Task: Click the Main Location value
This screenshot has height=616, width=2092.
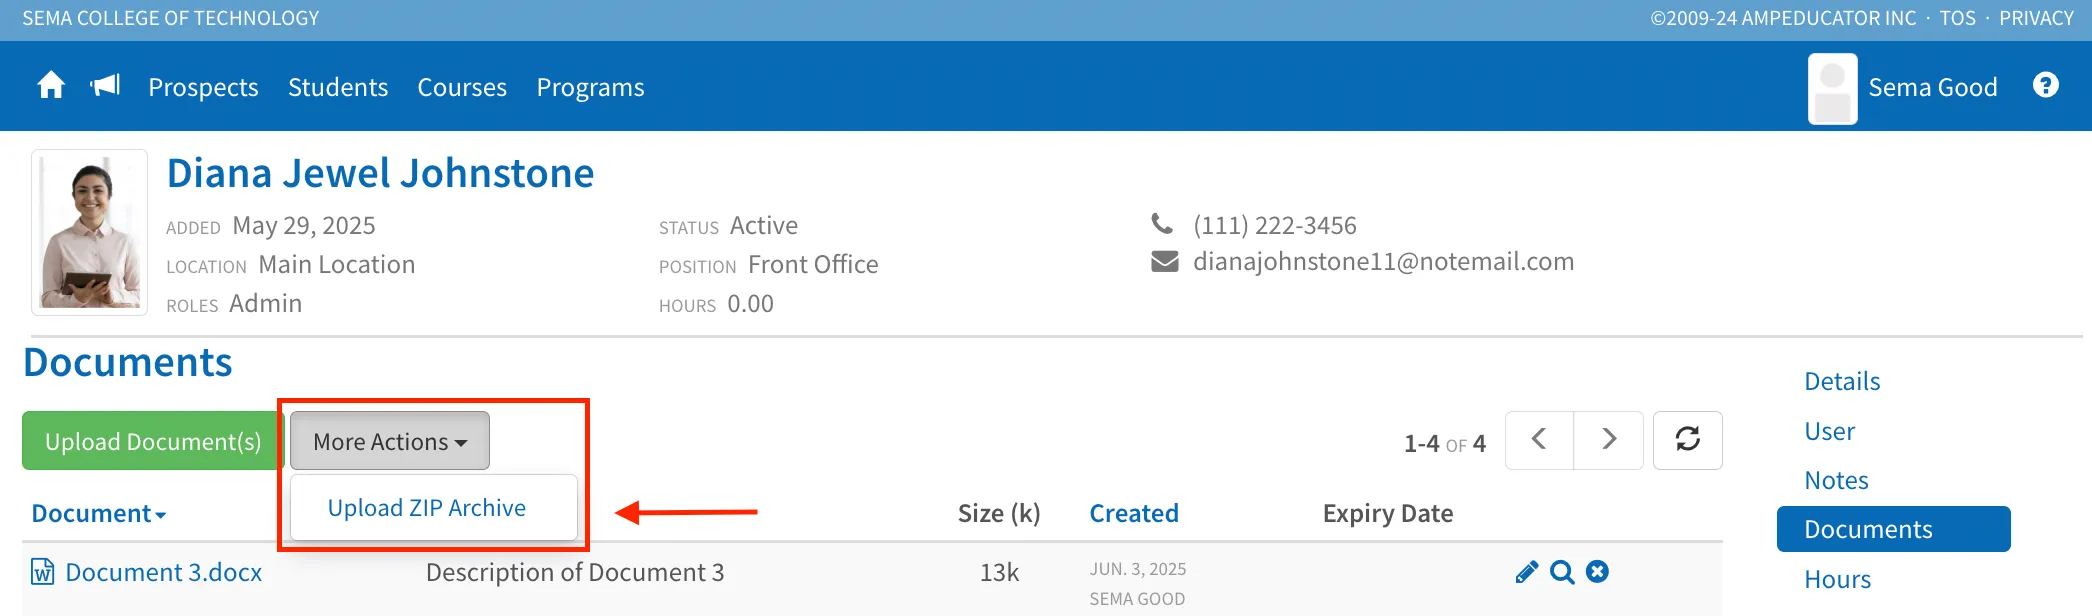Action: 337,264
